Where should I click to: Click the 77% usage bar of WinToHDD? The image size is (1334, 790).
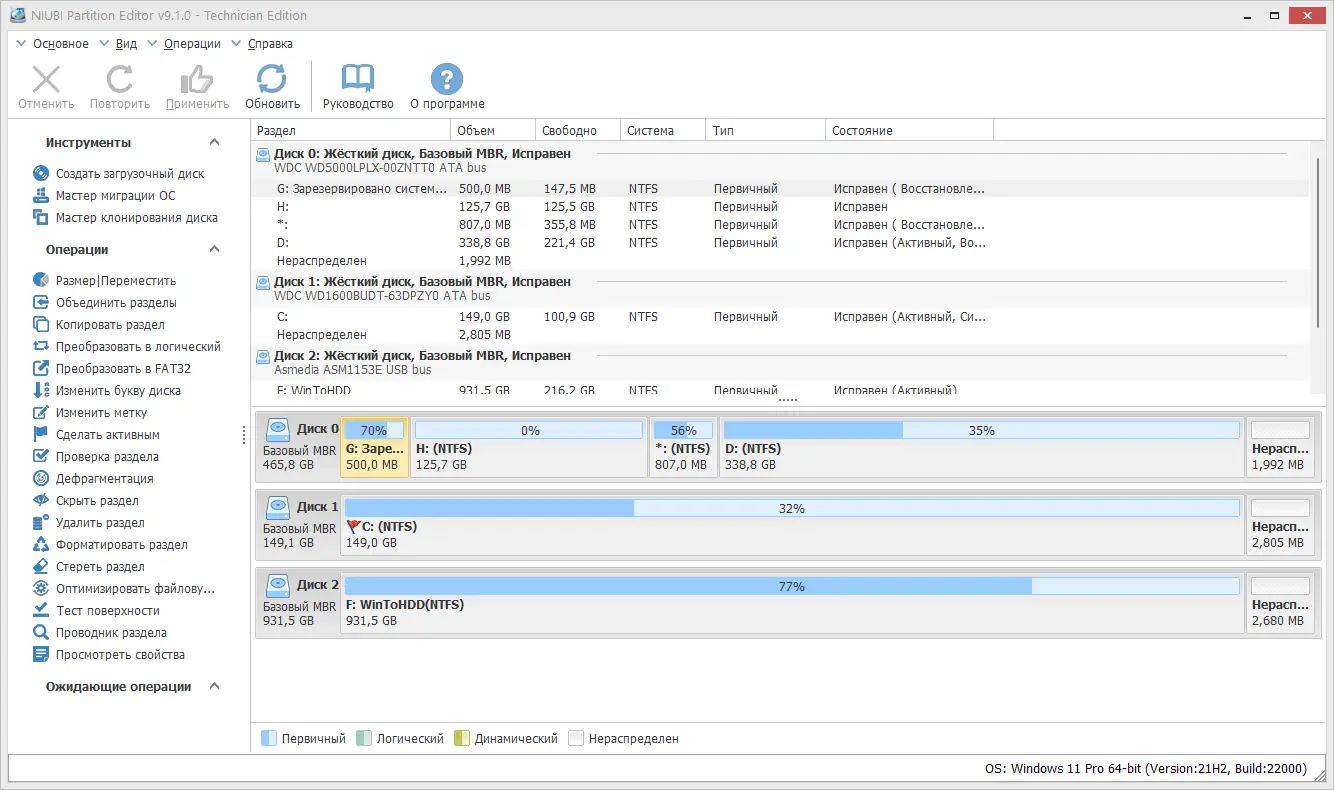click(793, 585)
